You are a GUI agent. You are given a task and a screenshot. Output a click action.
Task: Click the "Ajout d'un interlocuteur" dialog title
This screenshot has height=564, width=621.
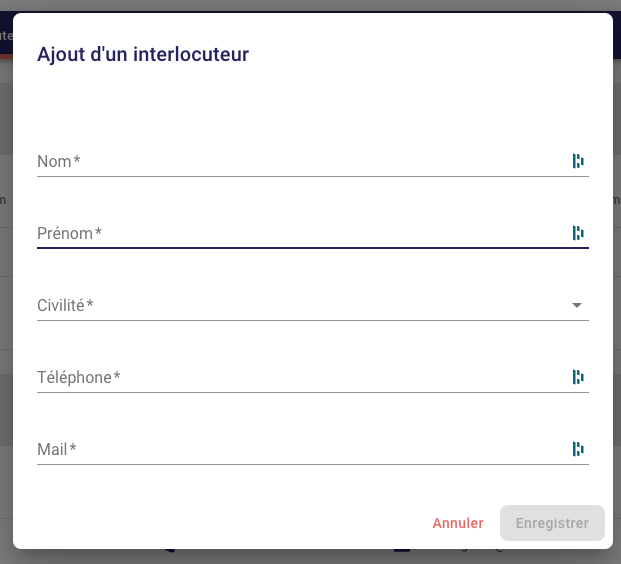143,54
